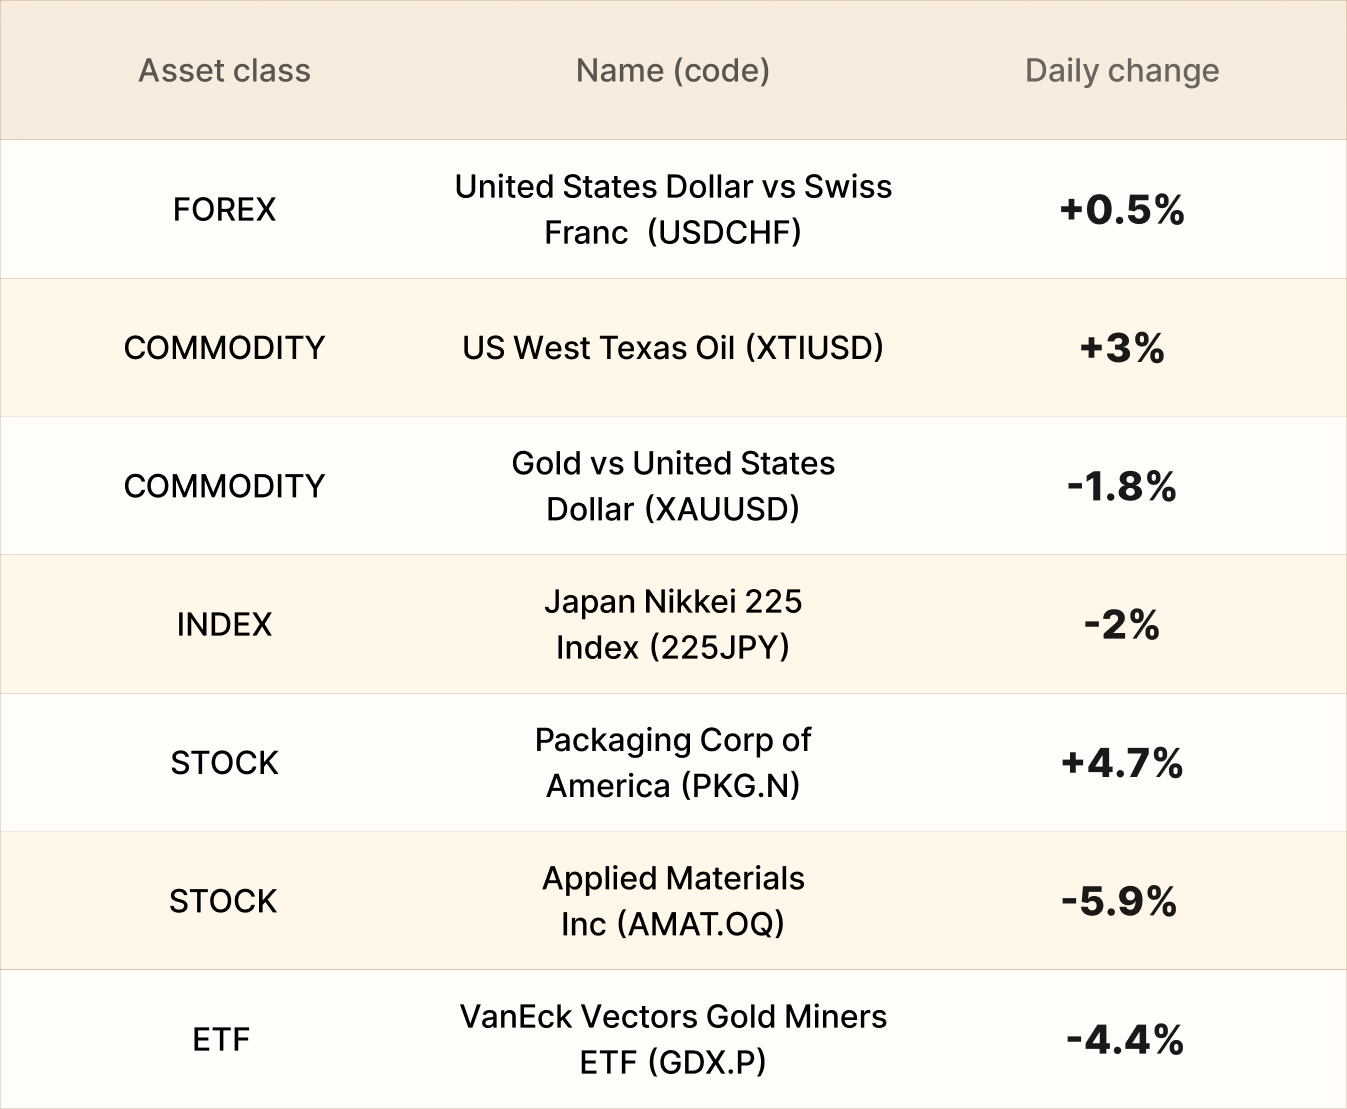Select the ETF asset class cell

pyautogui.click(x=221, y=1039)
